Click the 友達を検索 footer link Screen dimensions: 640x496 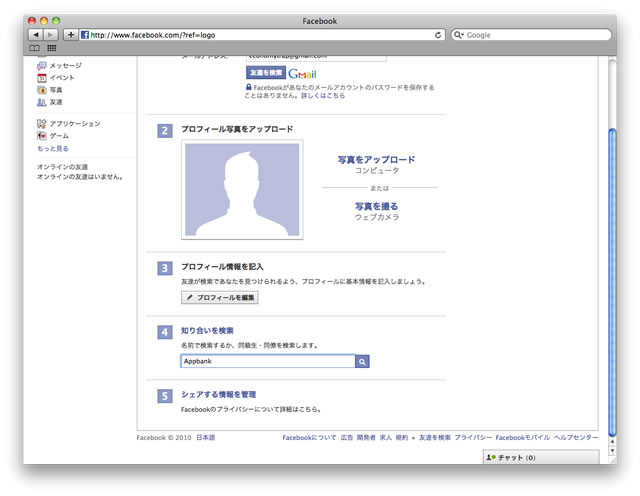[435, 438]
